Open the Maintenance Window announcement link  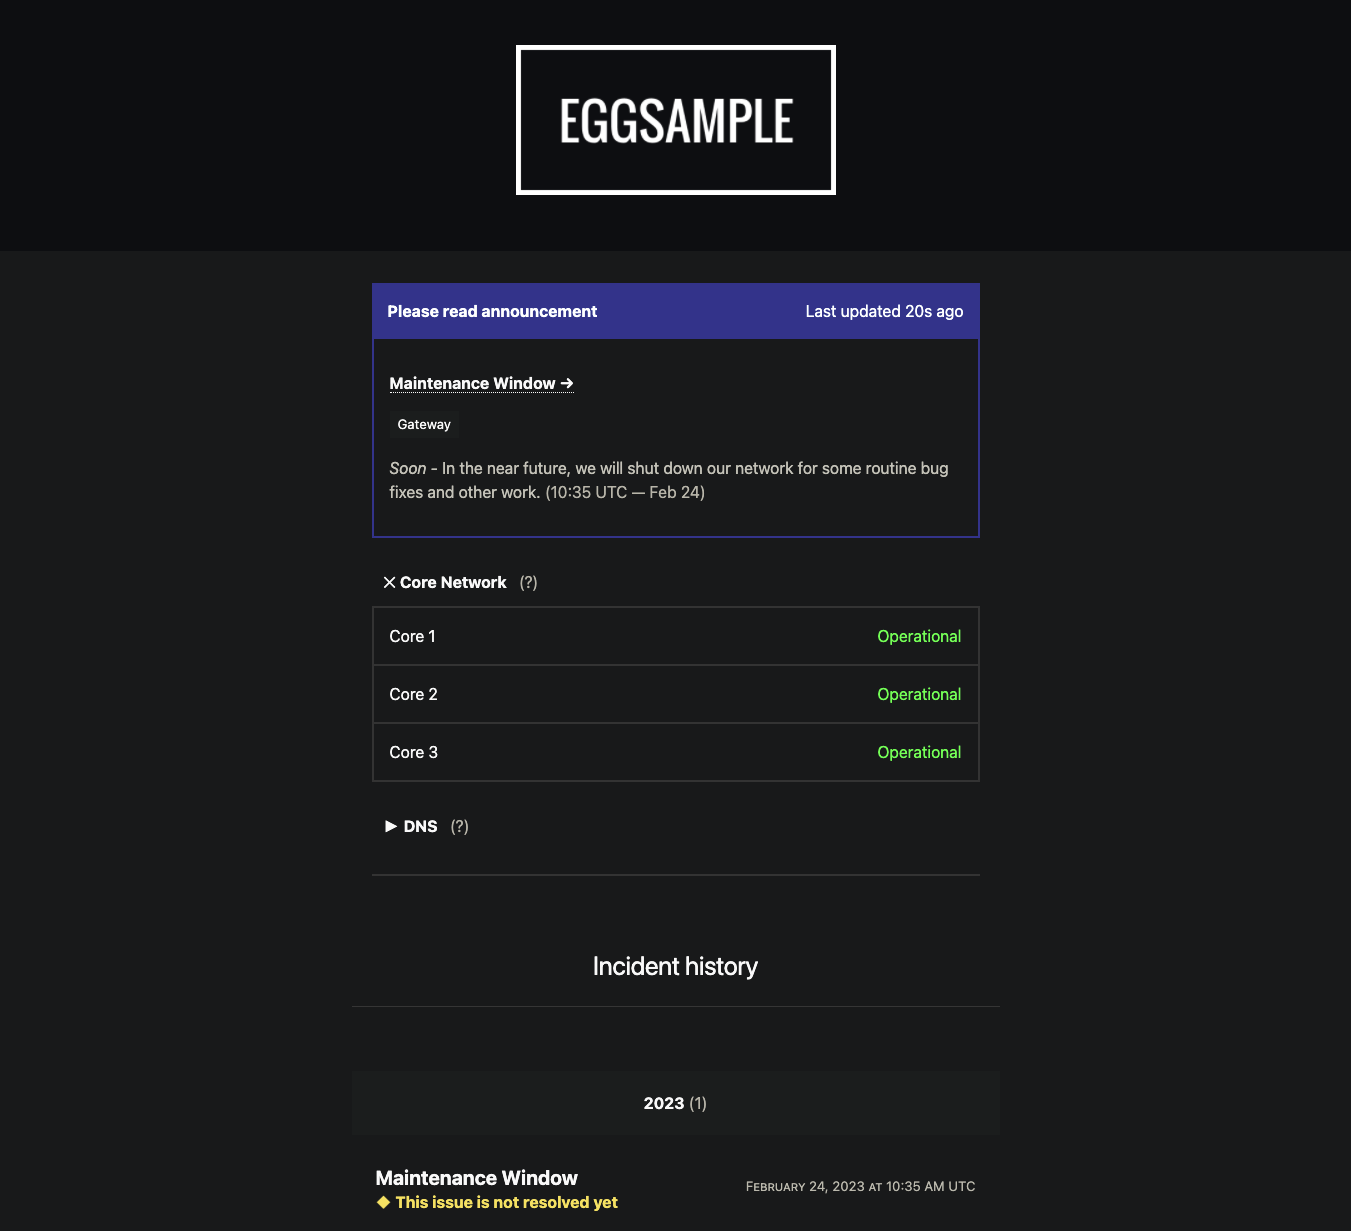(481, 383)
